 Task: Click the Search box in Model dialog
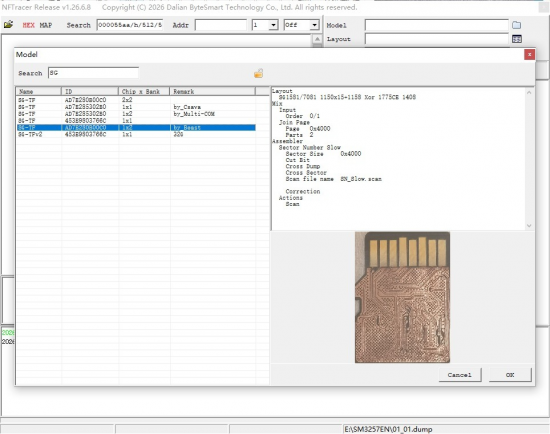(x=93, y=73)
